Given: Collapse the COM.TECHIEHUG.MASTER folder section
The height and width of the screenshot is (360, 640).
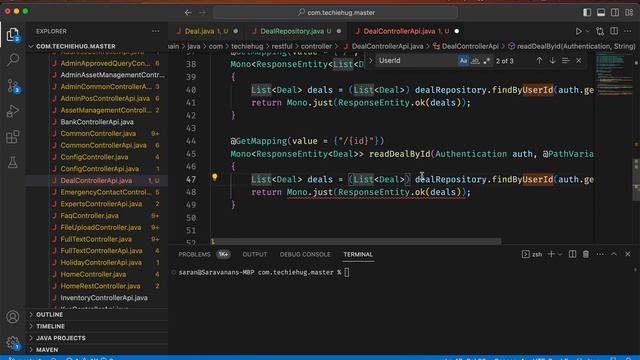Looking at the screenshot, I should click(x=97, y=46).
